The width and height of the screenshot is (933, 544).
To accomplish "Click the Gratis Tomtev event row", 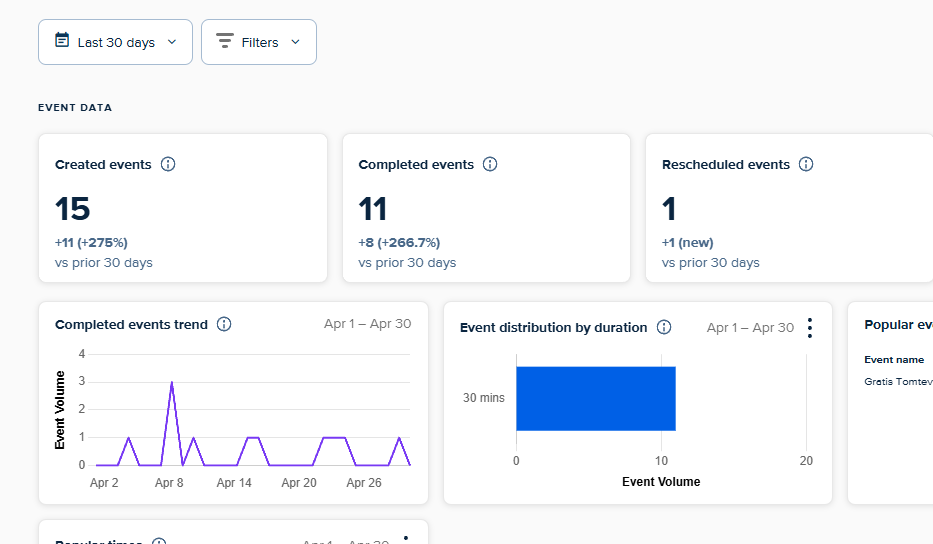I will (x=898, y=382).
